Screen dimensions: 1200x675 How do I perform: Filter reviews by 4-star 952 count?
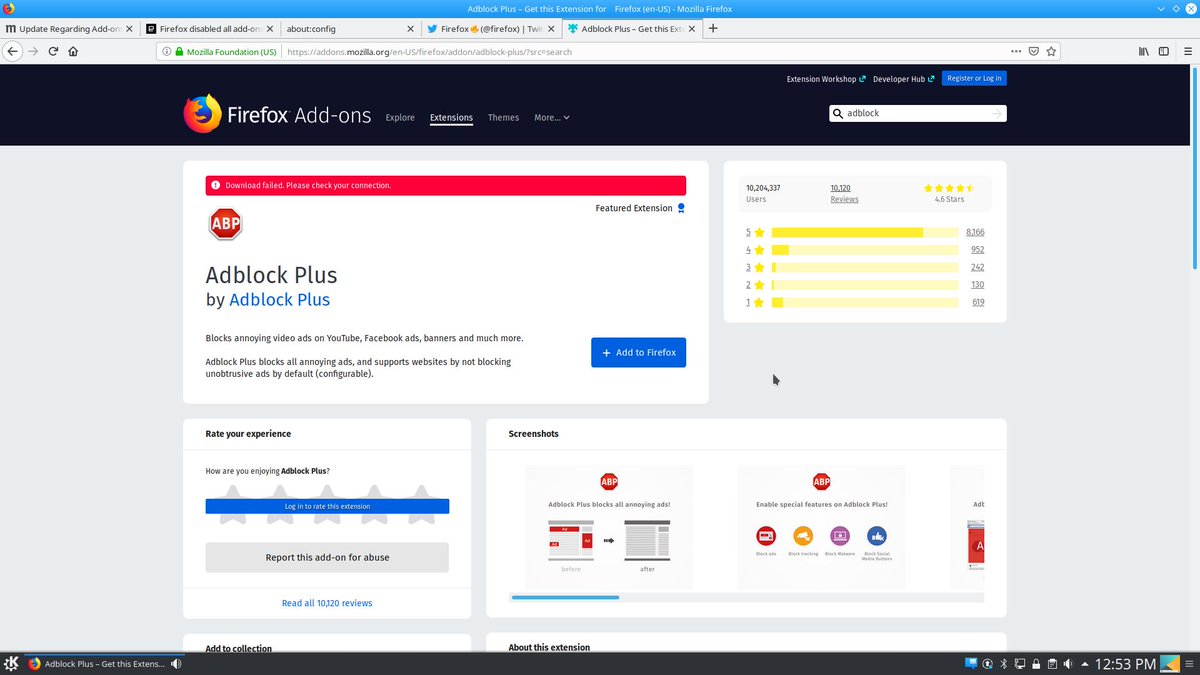click(x=977, y=250)
